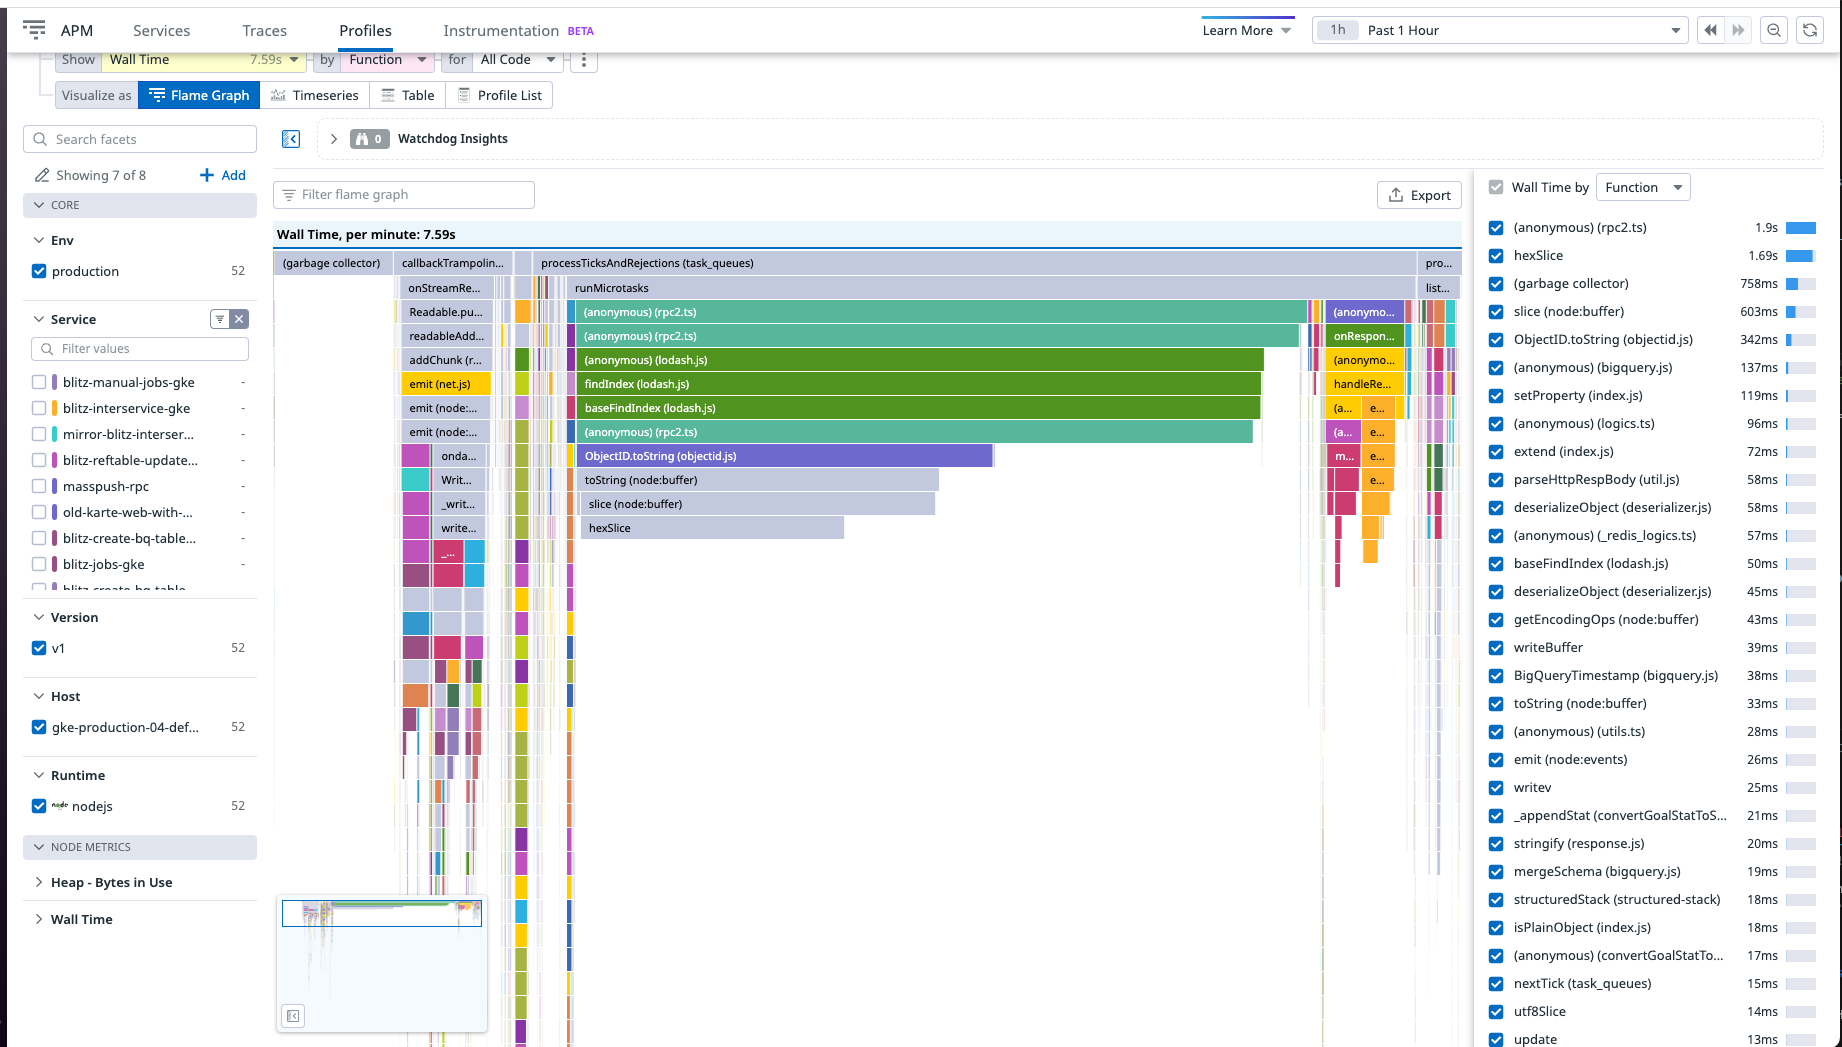Click the ObjectID.toString flame graph bar
This screenshot has height=1047, width=1842.
point(784,456)
